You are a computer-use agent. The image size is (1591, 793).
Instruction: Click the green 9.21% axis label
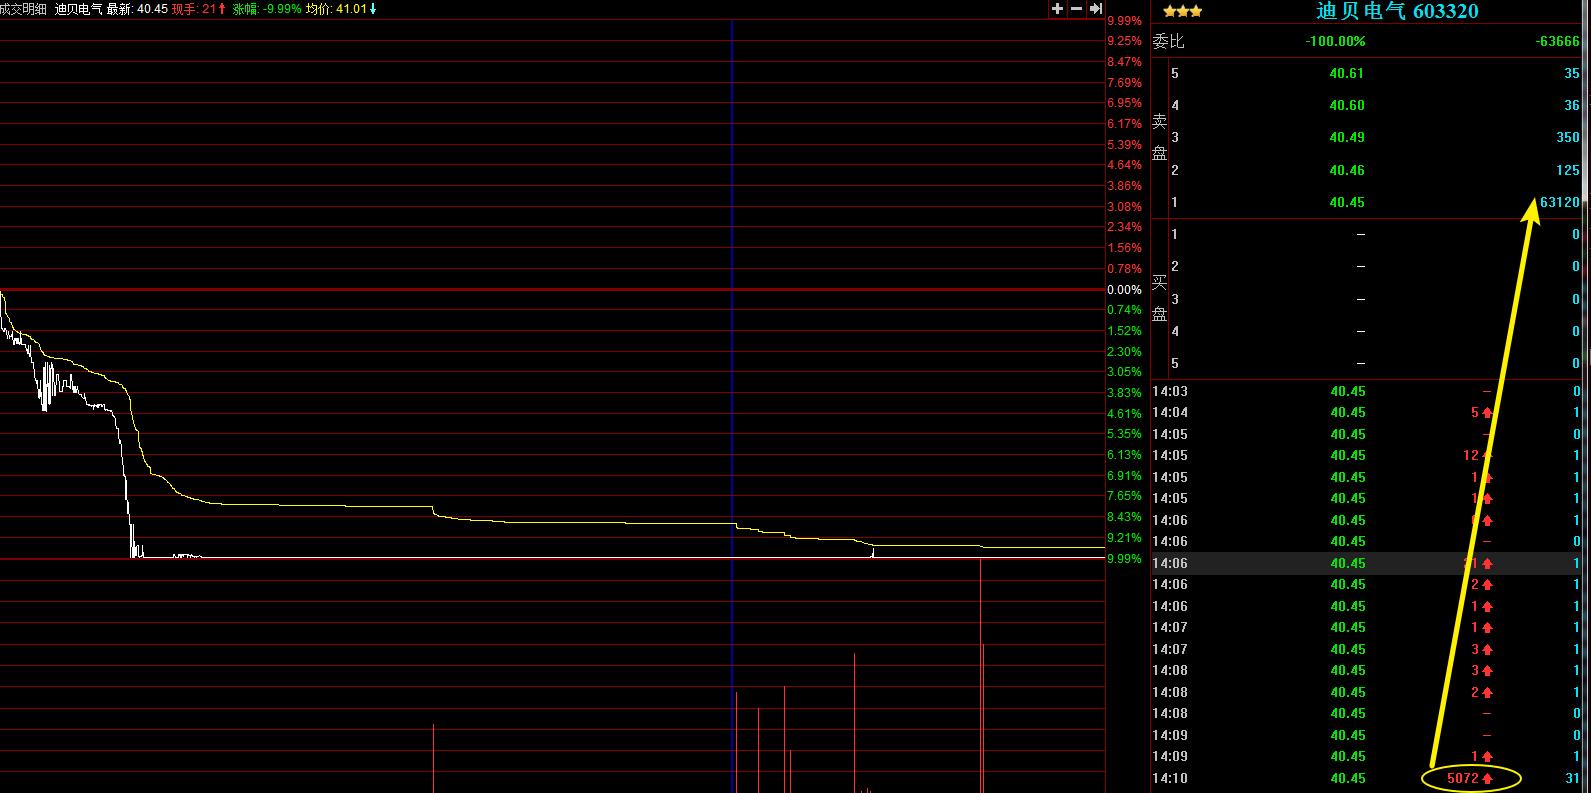click(x=1124, y=538)
